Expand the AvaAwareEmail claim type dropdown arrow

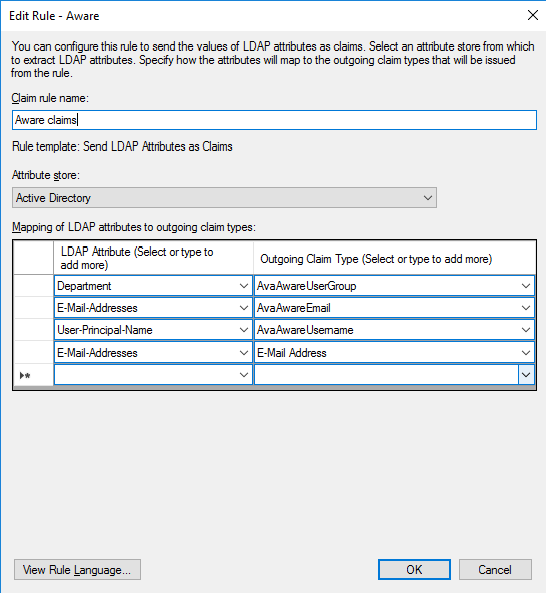(526, 308)
